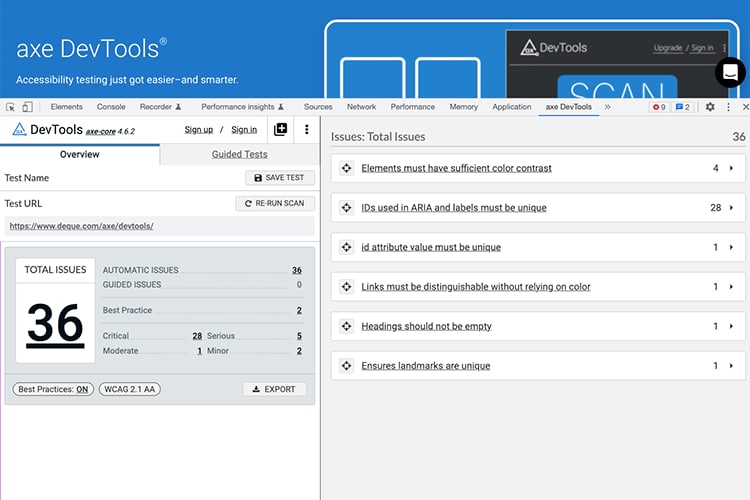The width and height of the screenshot is (750, 500).
Task: Click the Serious issues count 5
Action: 299,336
